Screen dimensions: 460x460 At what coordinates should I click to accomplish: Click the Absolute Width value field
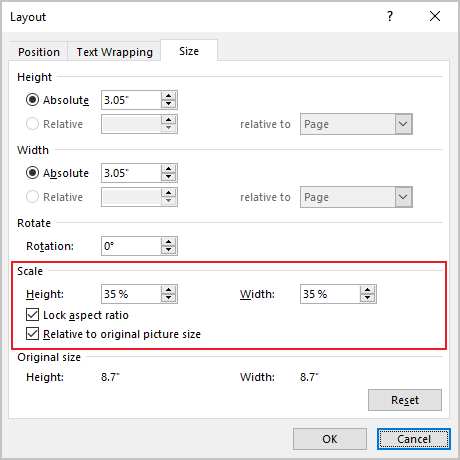coord(132,173)
